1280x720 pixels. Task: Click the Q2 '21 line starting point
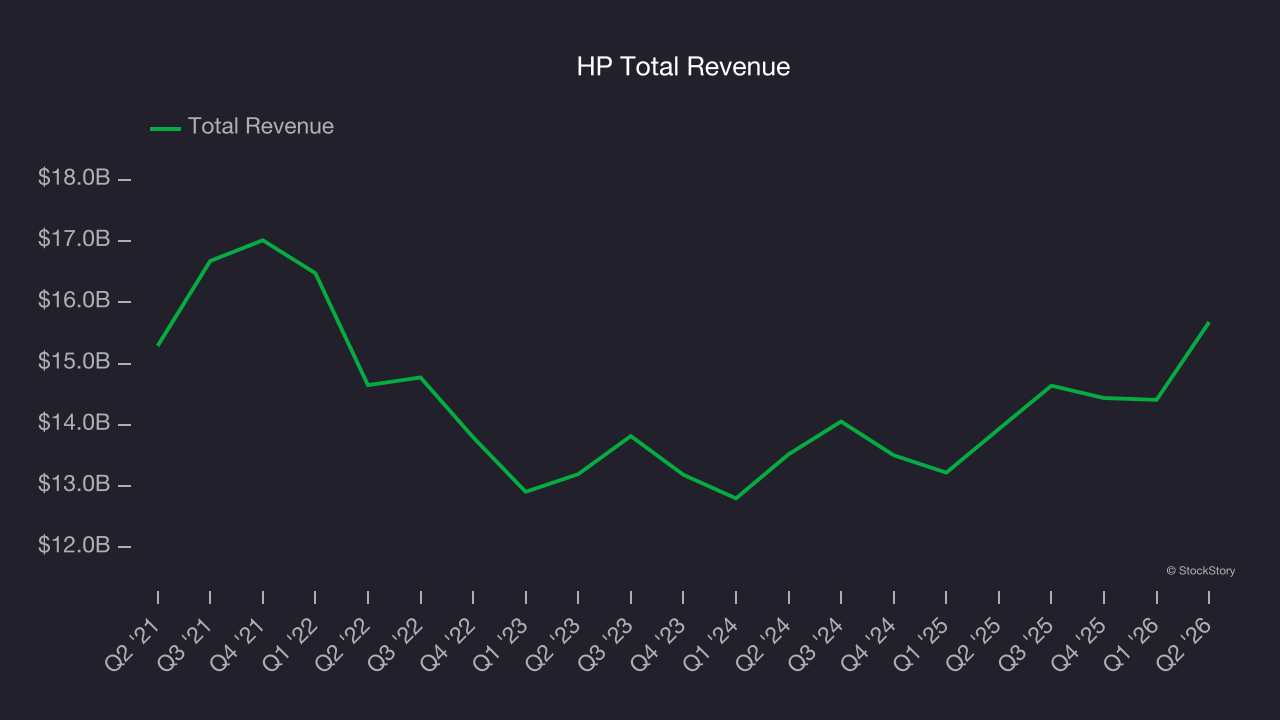158,345
